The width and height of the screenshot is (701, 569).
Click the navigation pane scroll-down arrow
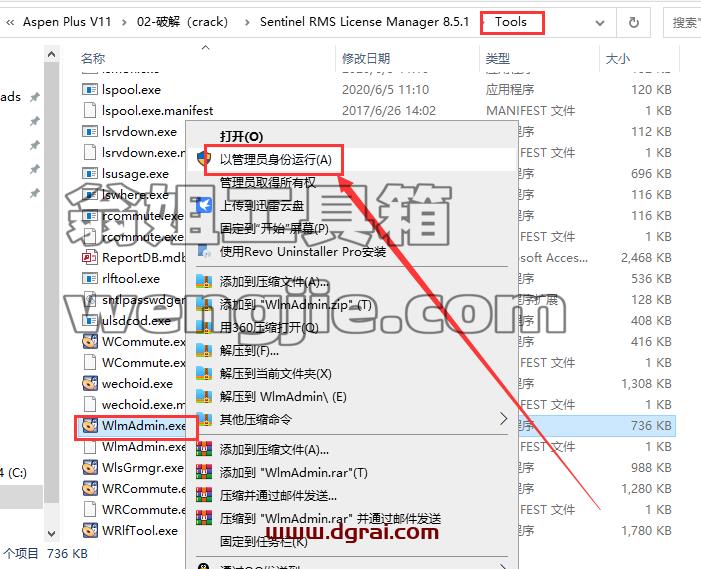pos(51,534)
